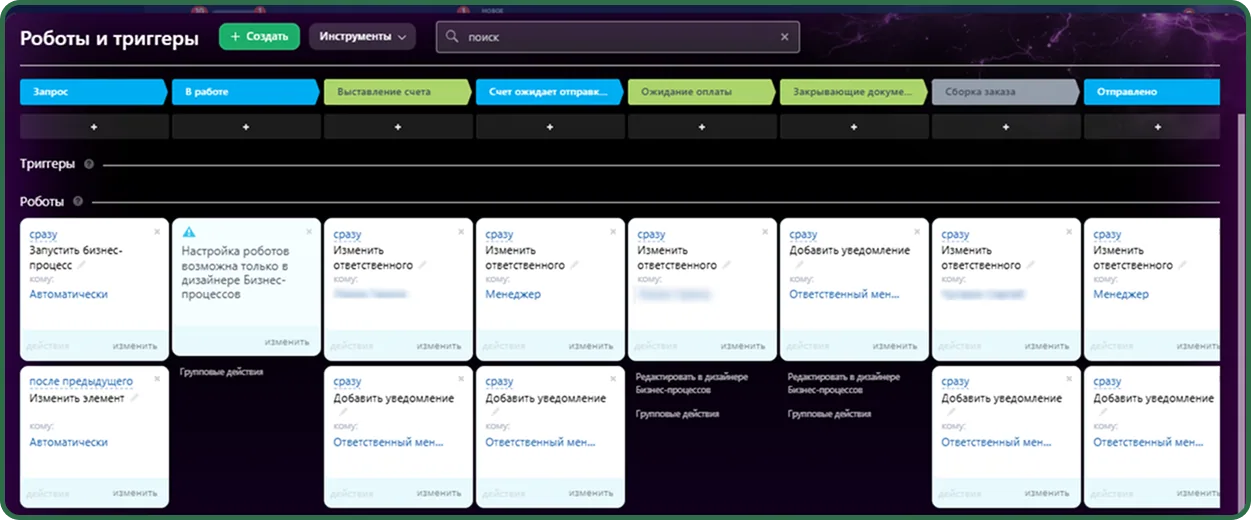Viewport: 1251px width, 520px height.
Task: Open the Инструменты dropdown
Action: point(362,37)
